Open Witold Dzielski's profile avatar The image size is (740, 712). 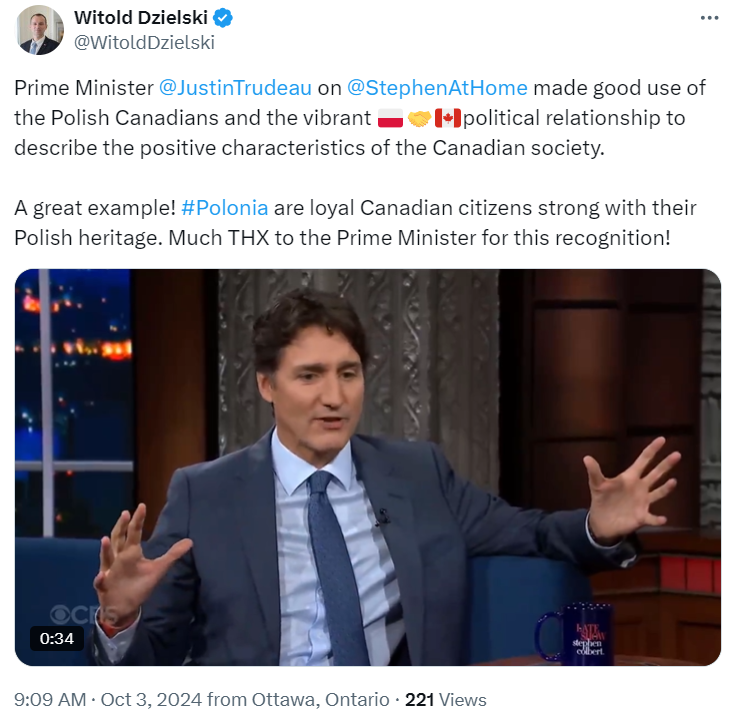point(40,30)
